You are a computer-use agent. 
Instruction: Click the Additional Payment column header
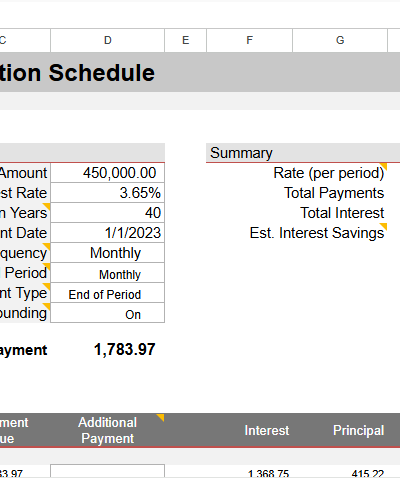107,430
